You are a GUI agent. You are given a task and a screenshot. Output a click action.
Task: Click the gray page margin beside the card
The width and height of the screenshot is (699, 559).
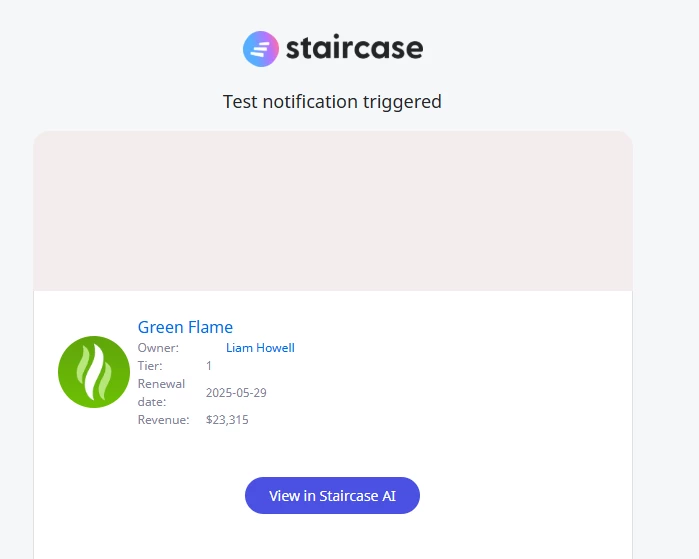[x=666, y=312]
